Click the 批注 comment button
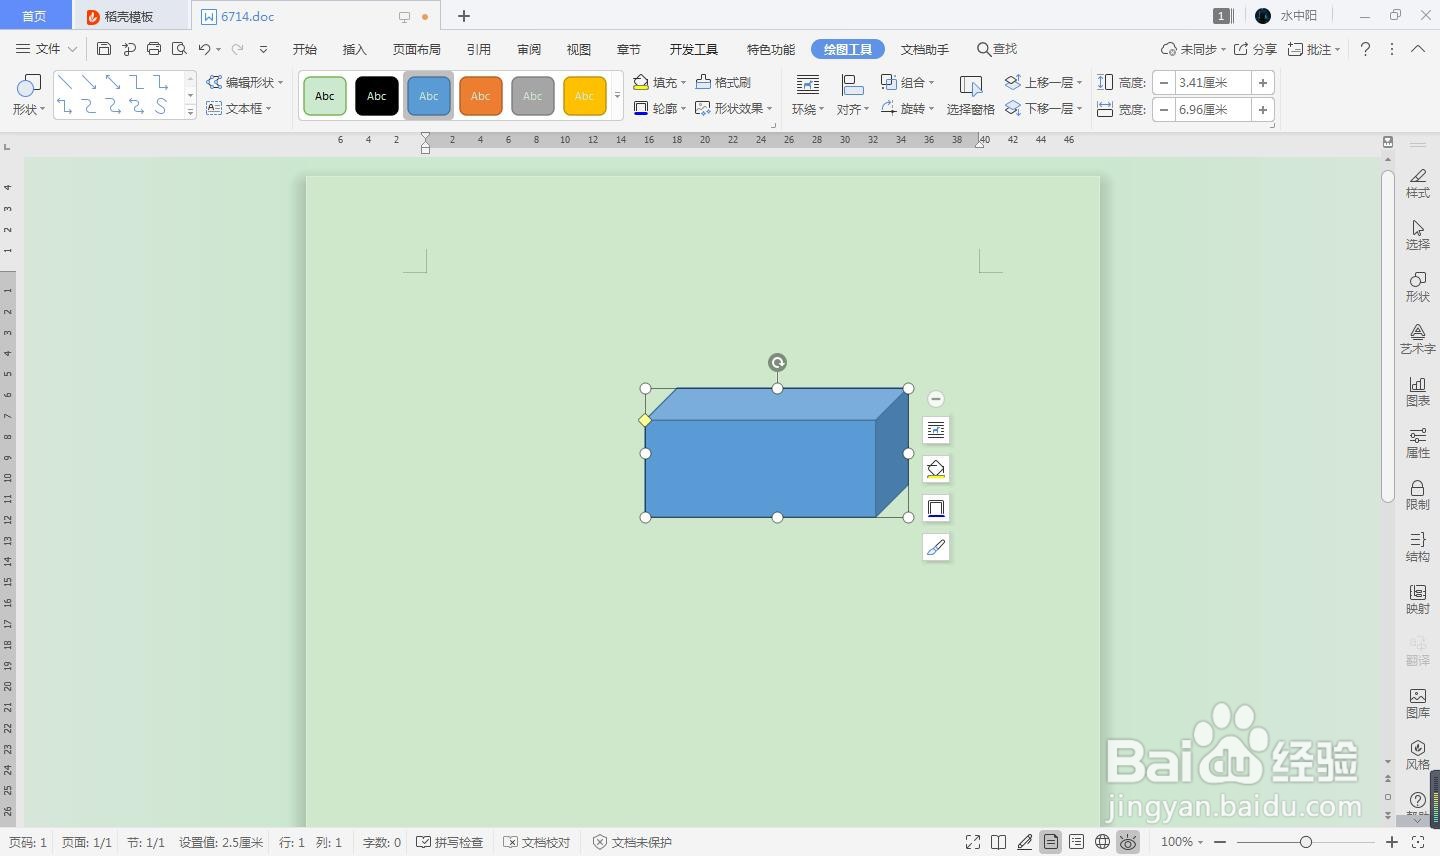 1313,49
